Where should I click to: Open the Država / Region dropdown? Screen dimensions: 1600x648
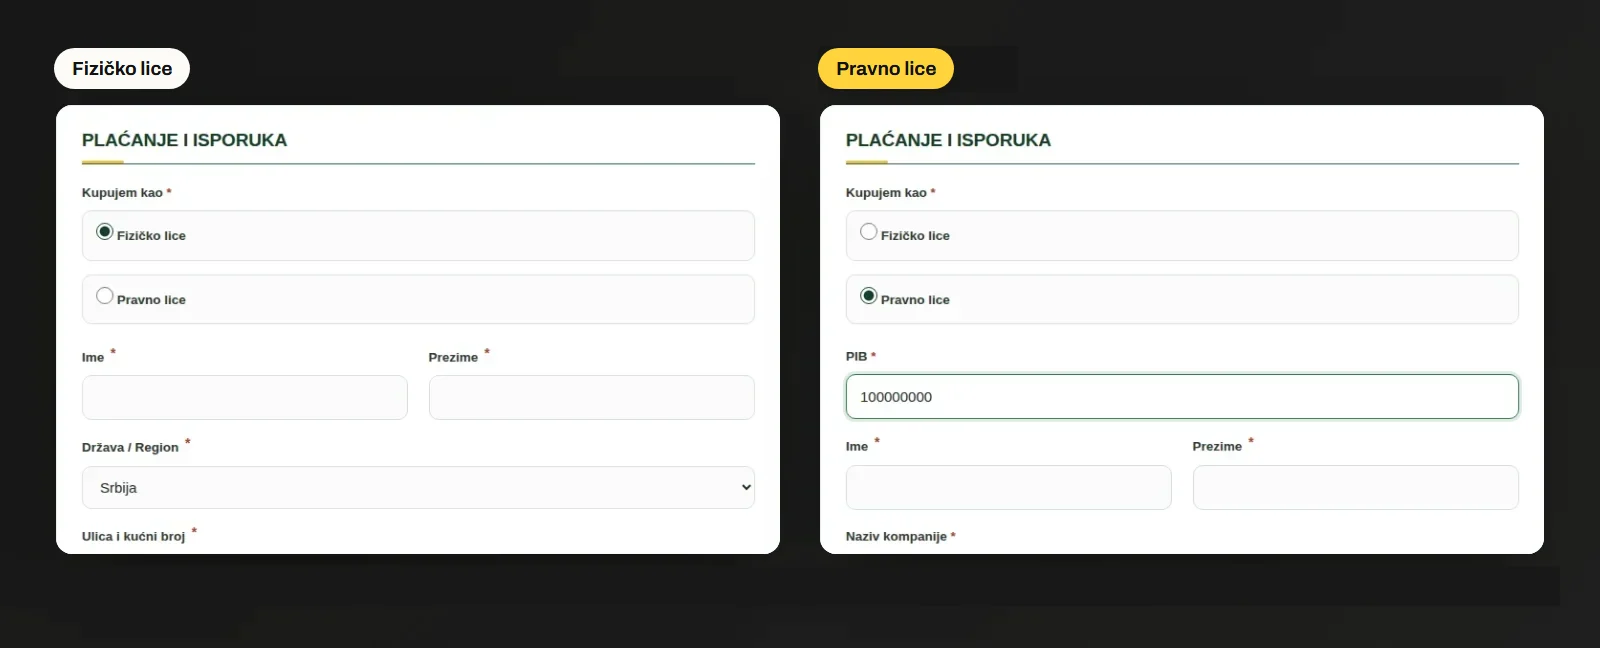coord(418,488)
